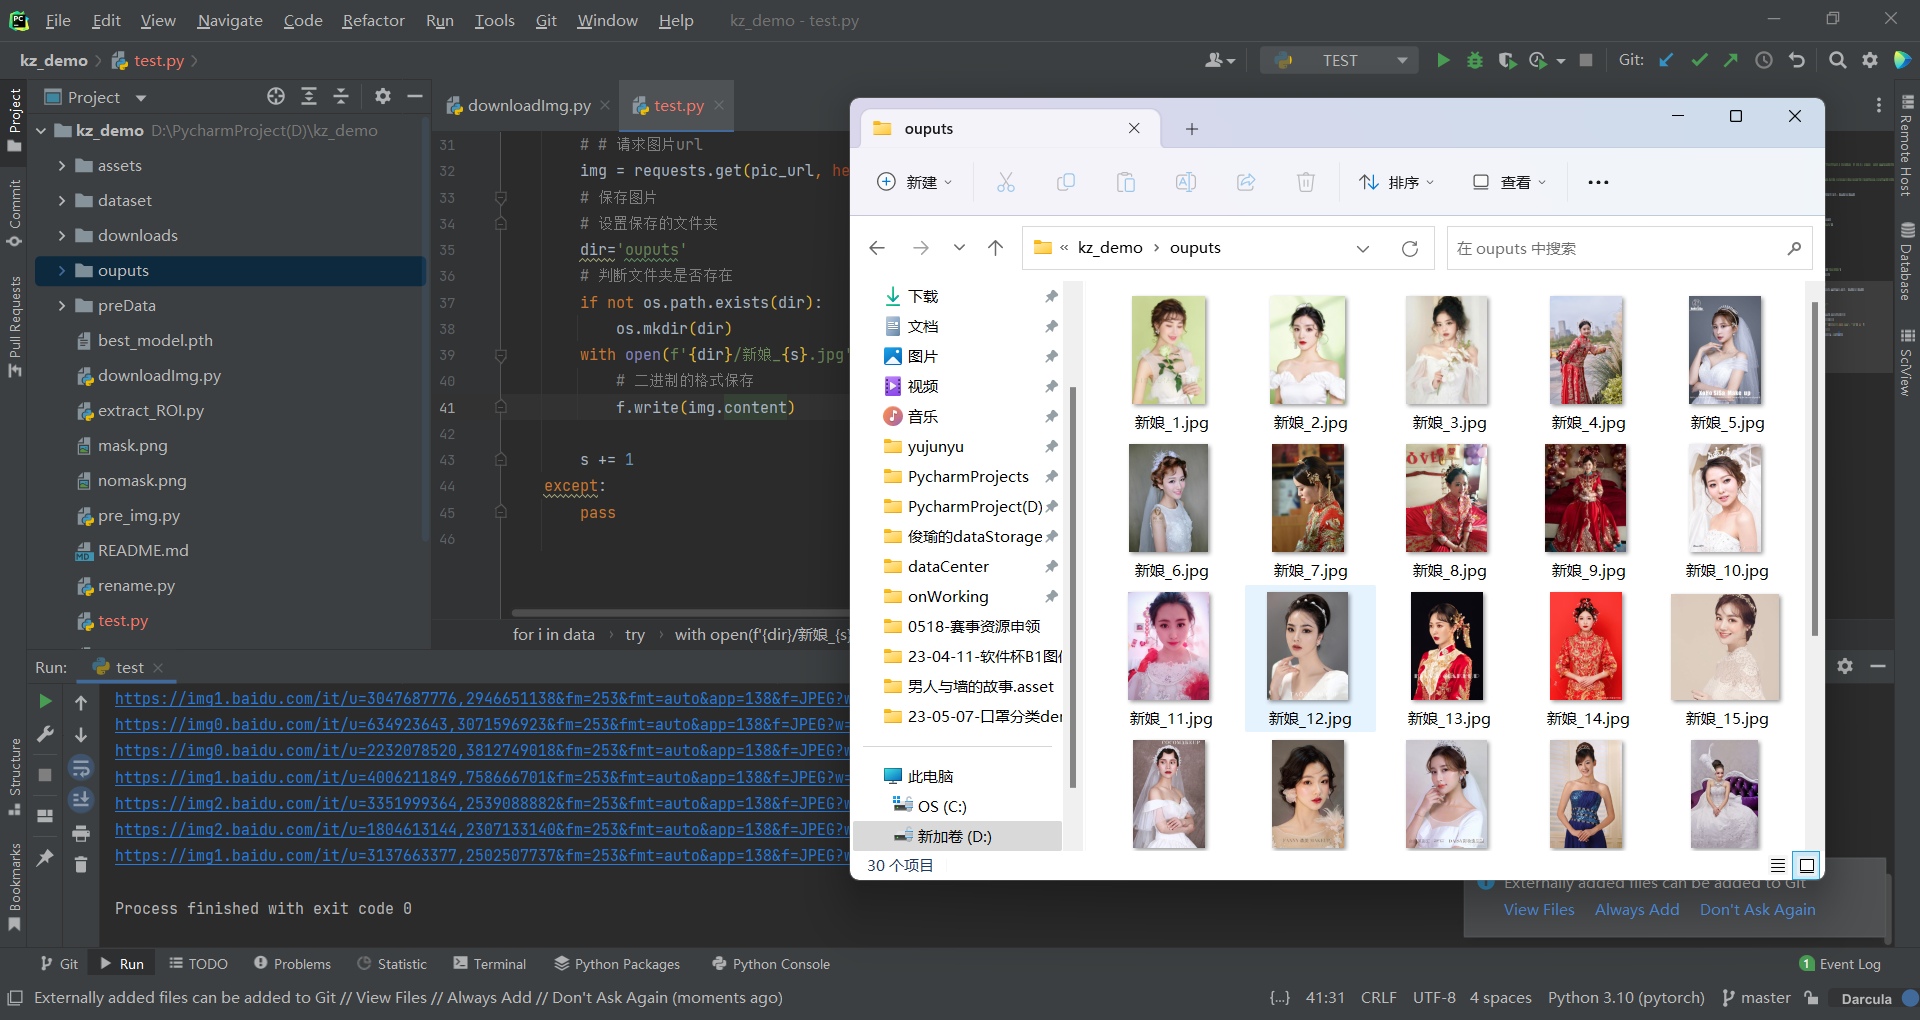Select opened file locate icon in Project panel
Image resolution: width=1920 pixels, height=1020 pixels.
(x=276, y=96)
